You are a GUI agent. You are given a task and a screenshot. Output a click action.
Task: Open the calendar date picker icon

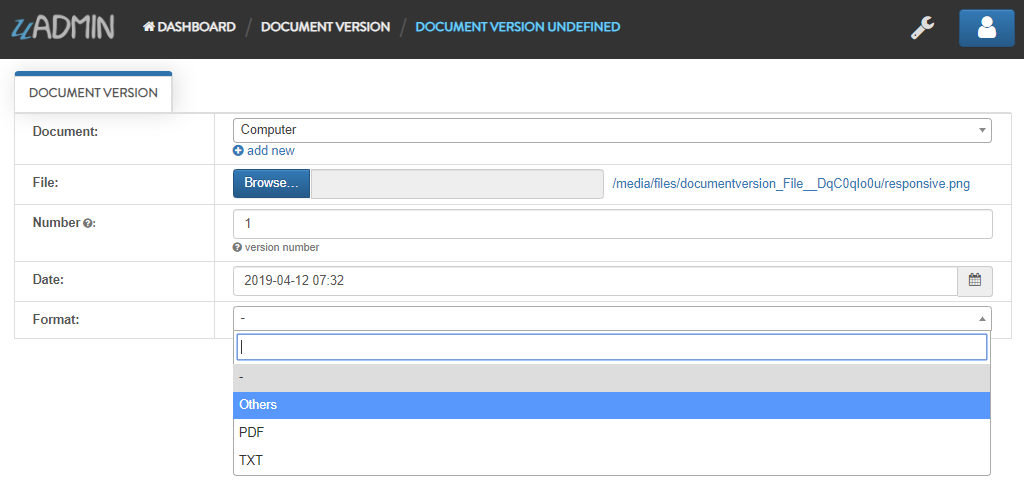click(x=974, y=281)
